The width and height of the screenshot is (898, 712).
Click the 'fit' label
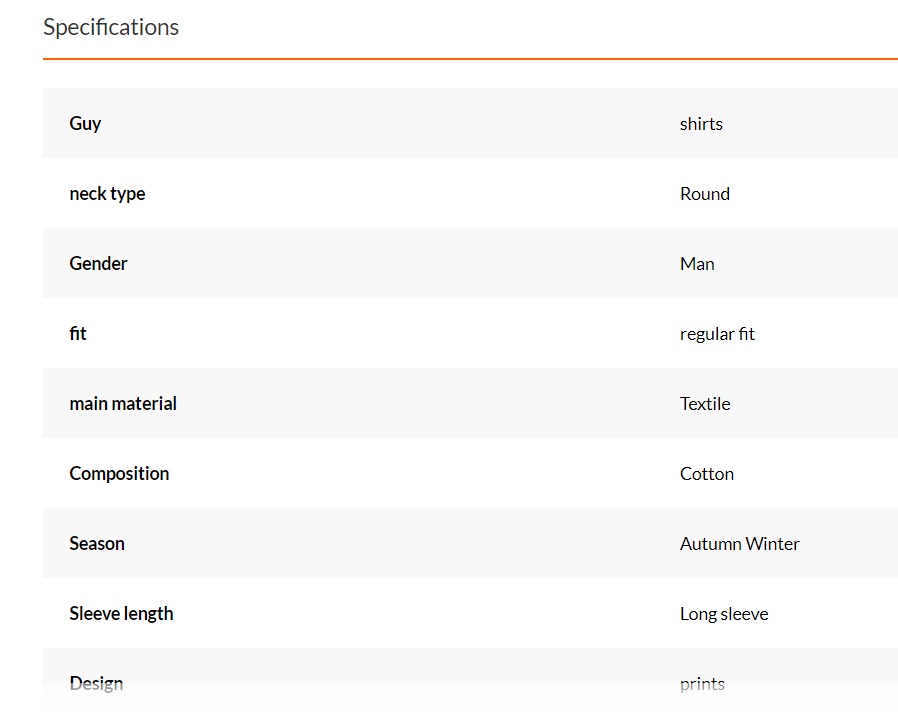78,333
